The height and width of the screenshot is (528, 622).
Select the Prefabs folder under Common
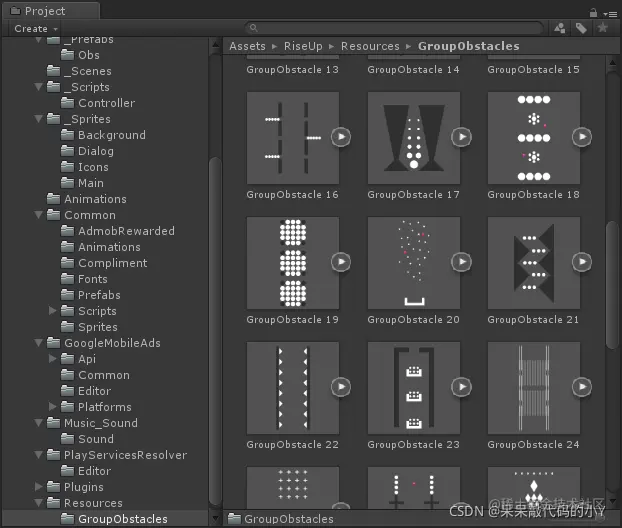(x=90, y=295)
